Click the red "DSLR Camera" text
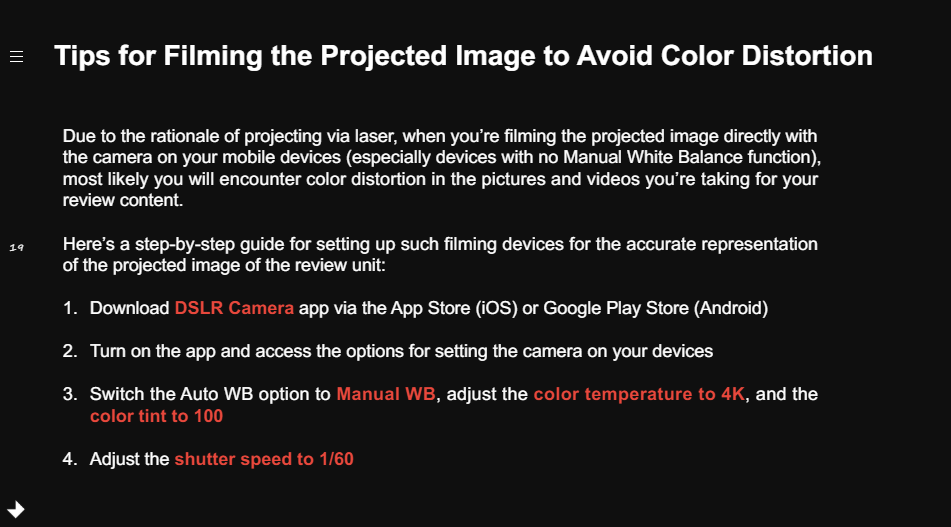 234,308
